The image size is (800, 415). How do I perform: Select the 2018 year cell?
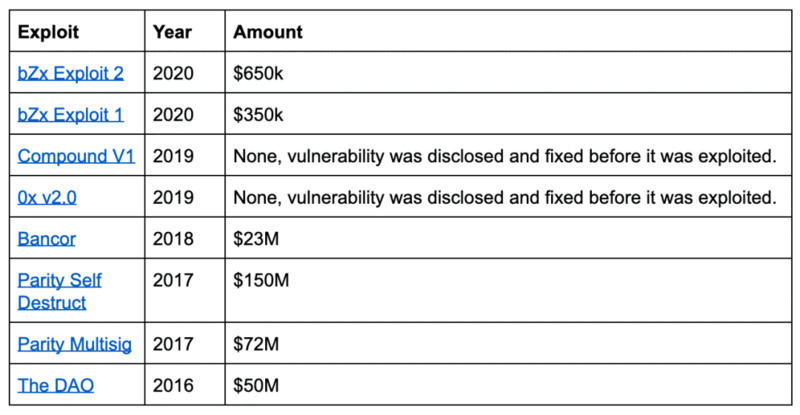[172, 239]
